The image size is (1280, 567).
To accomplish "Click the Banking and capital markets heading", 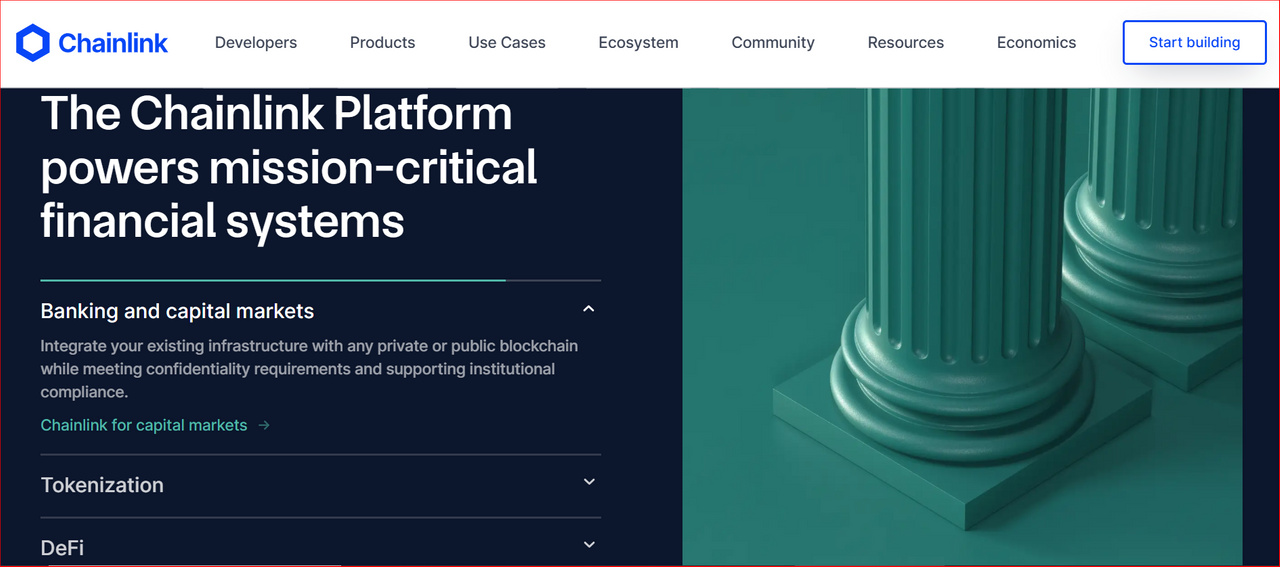I will (x=177, y=311).
